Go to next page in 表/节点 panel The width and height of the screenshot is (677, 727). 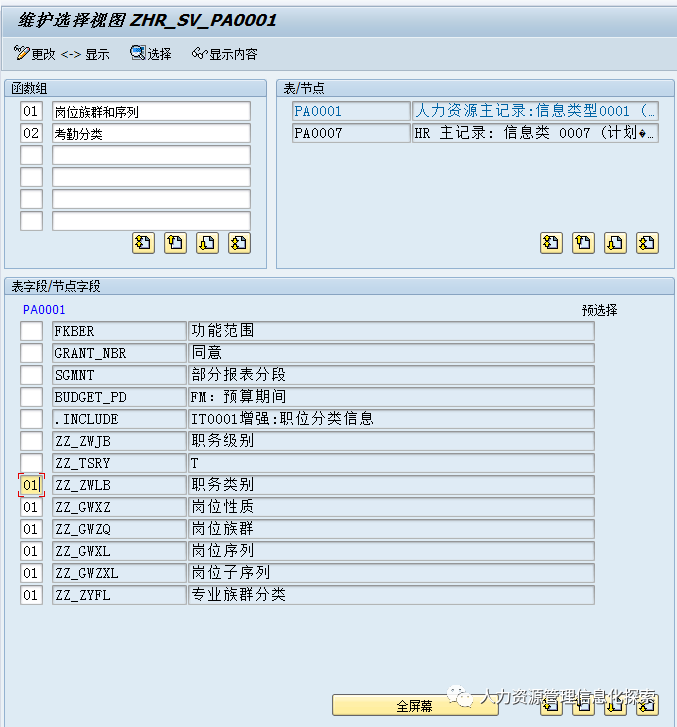(615, 243)
